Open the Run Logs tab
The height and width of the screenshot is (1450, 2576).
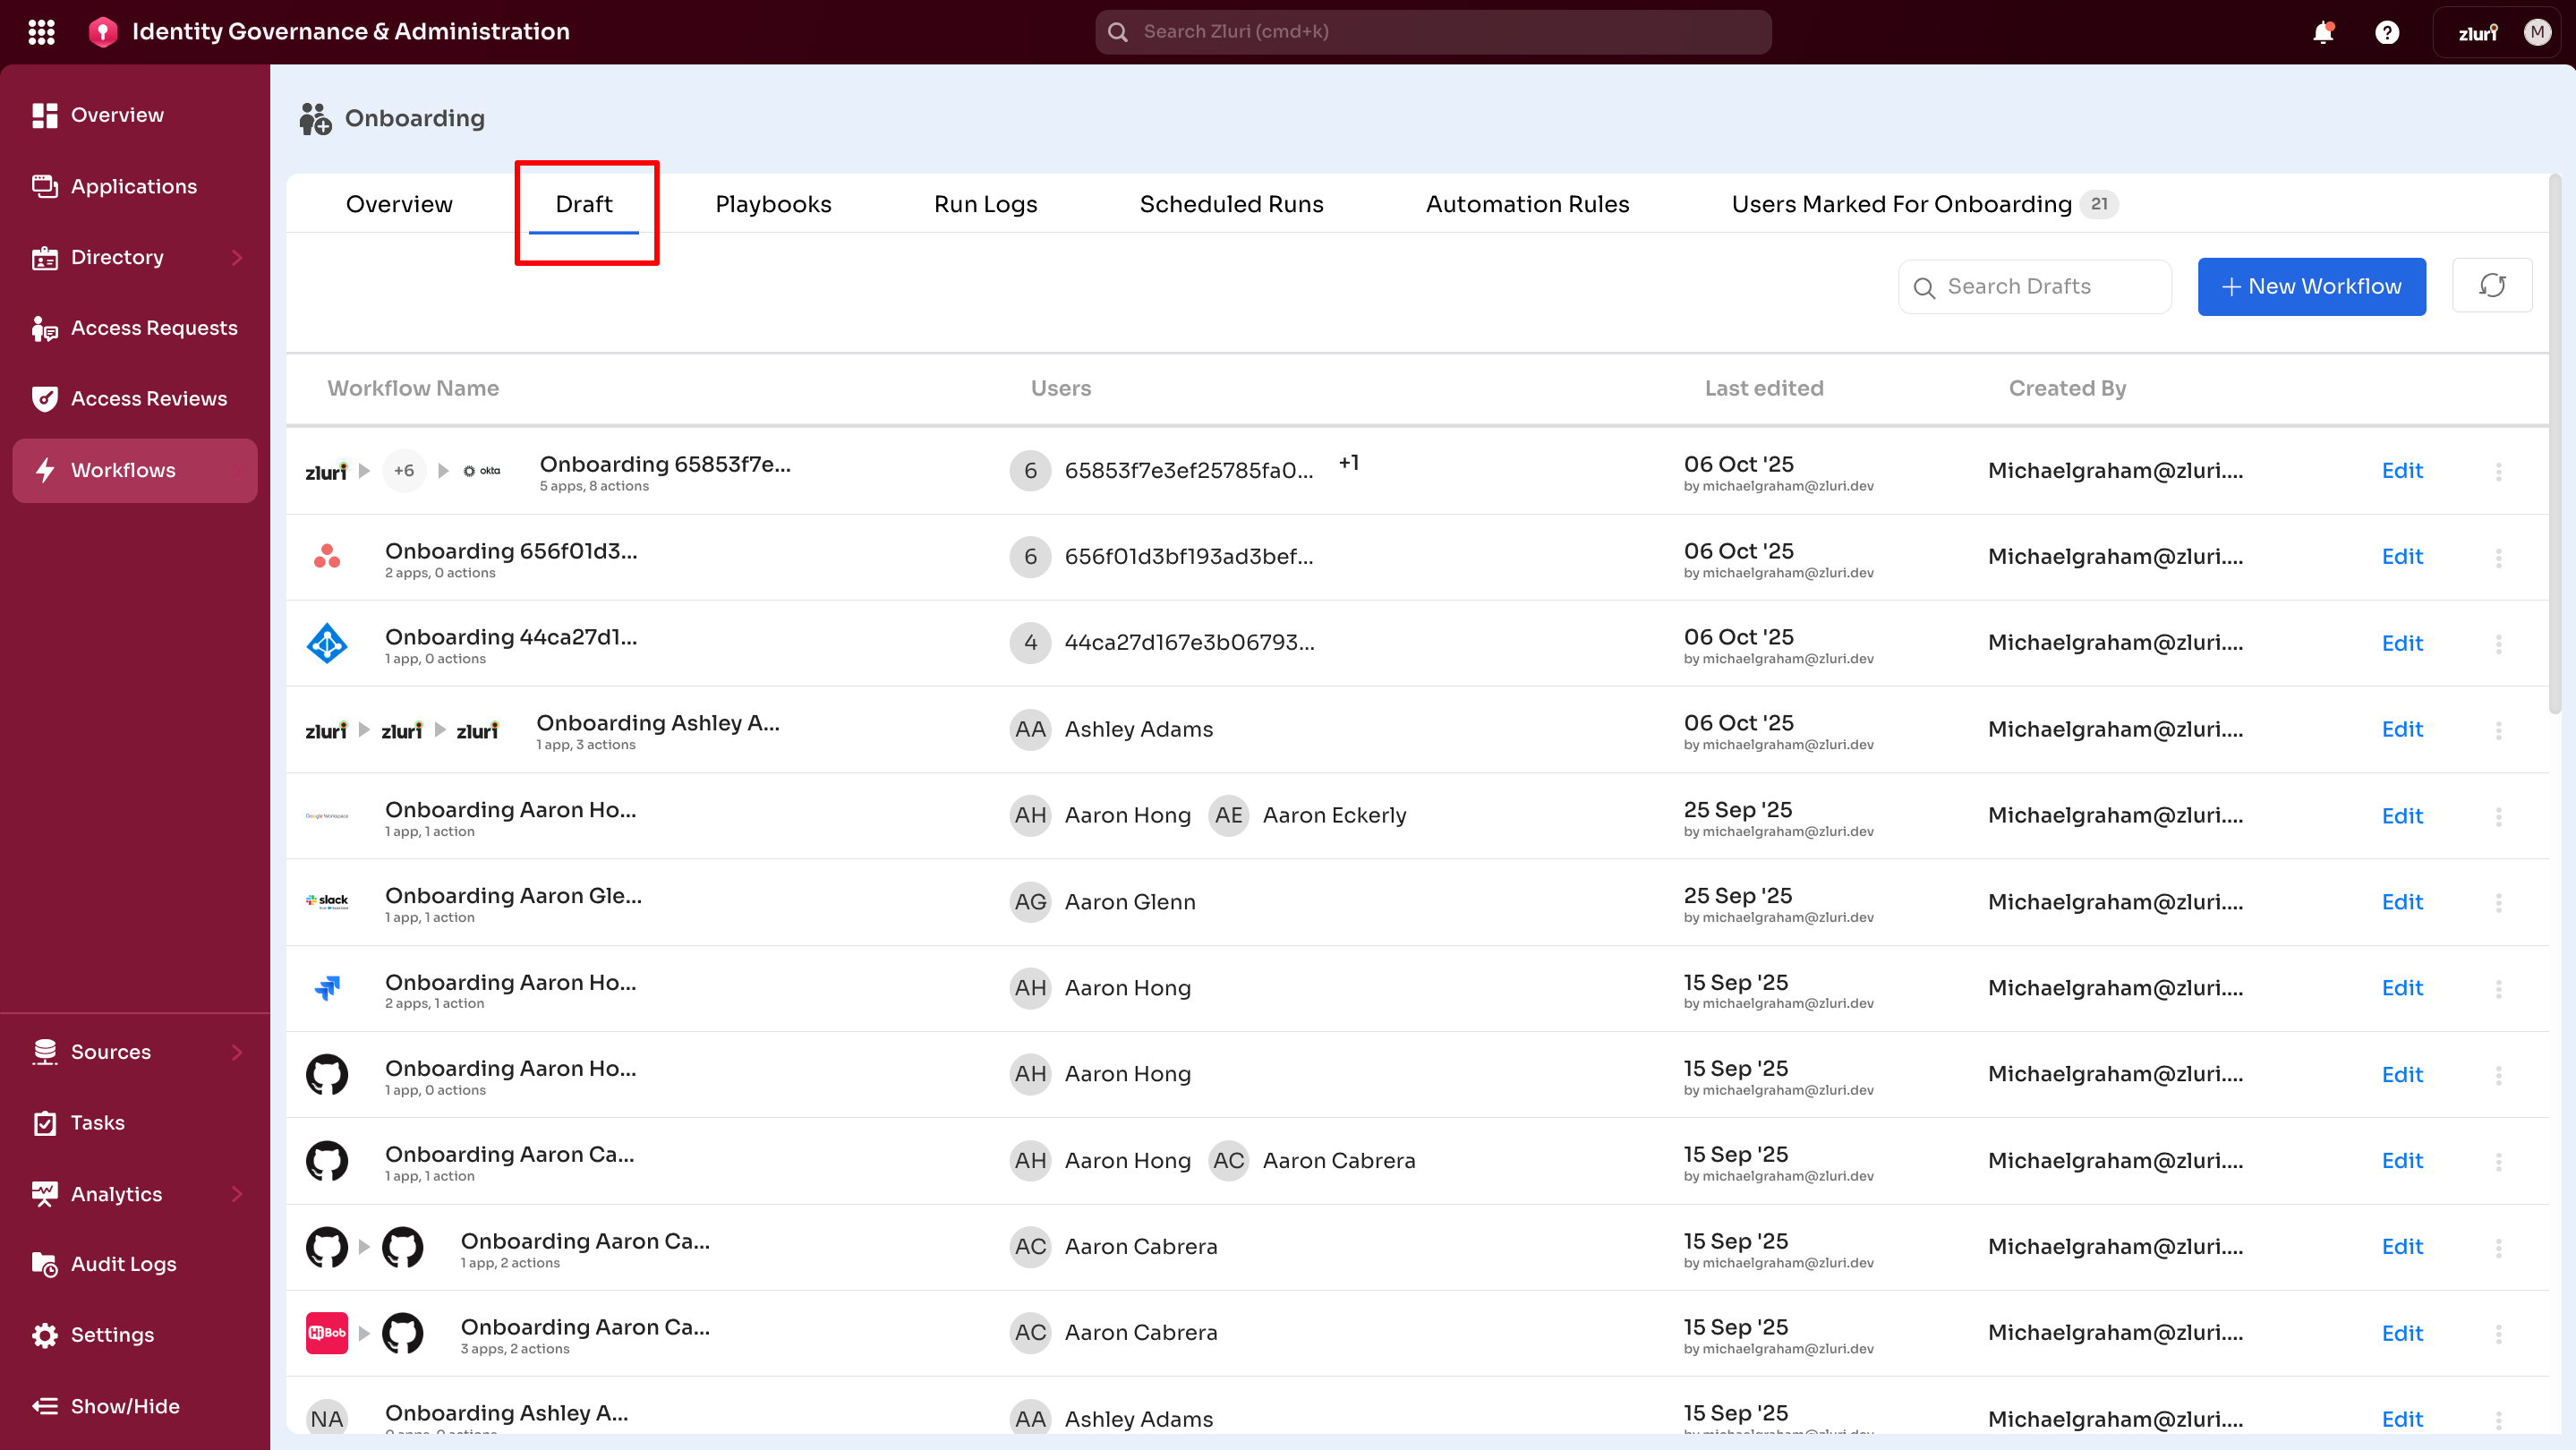click(x=985, y=204)
